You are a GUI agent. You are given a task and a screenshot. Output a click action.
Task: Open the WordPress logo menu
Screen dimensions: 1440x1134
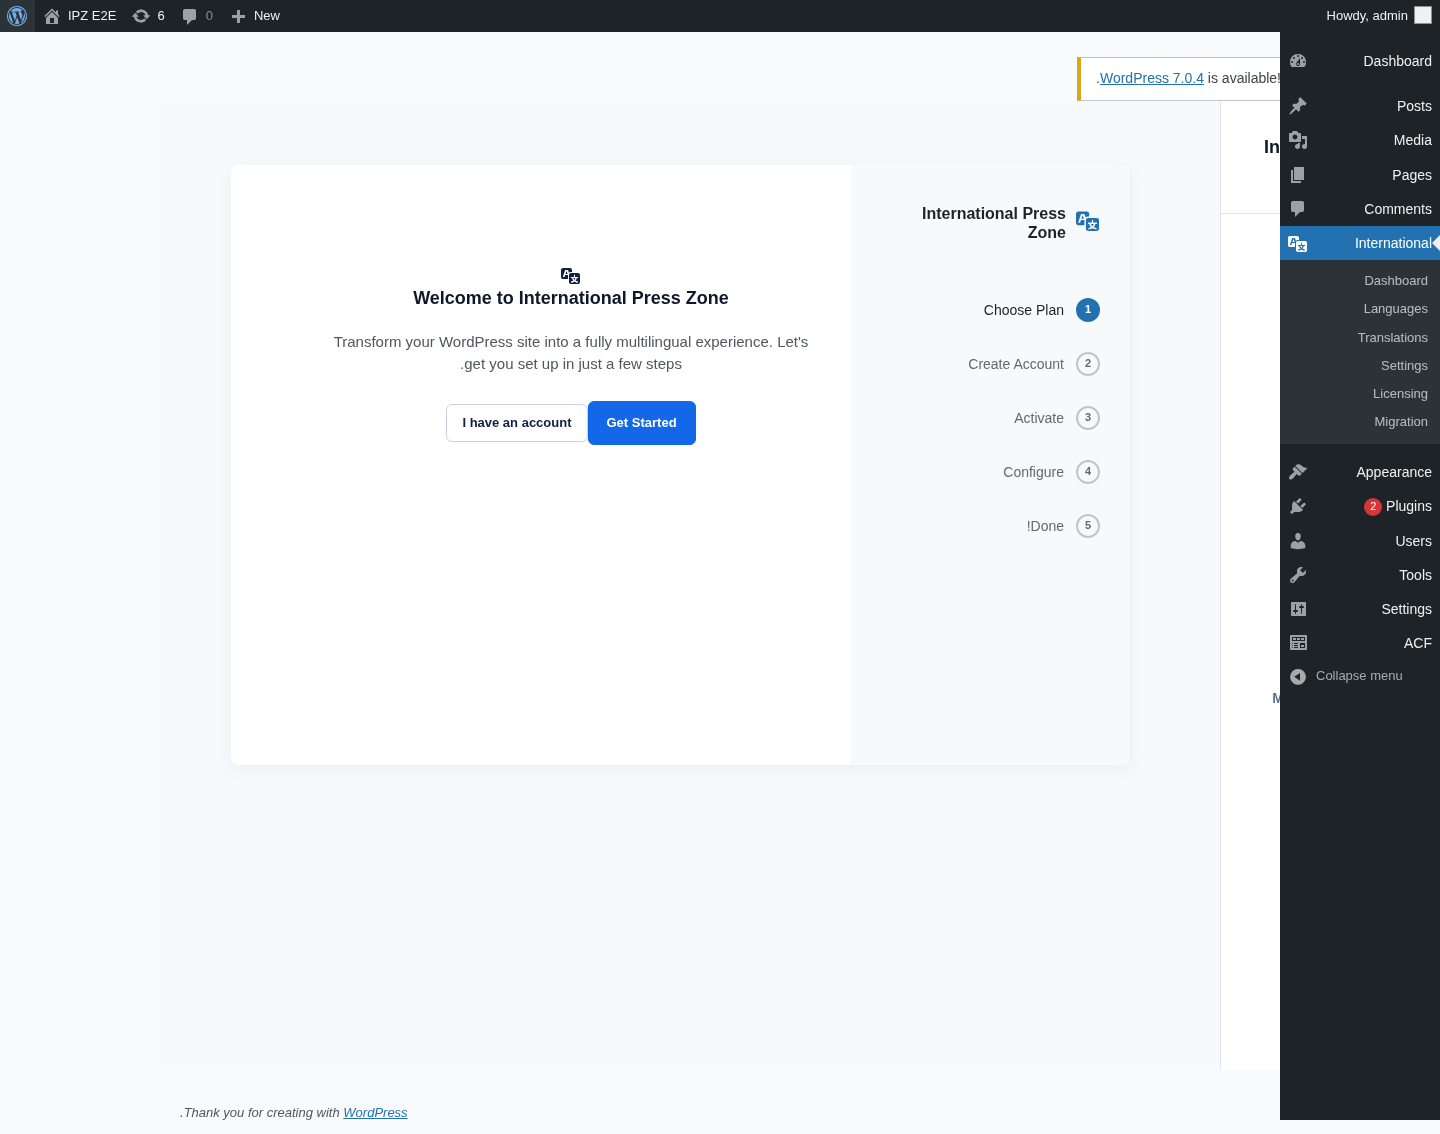point(17,16)
